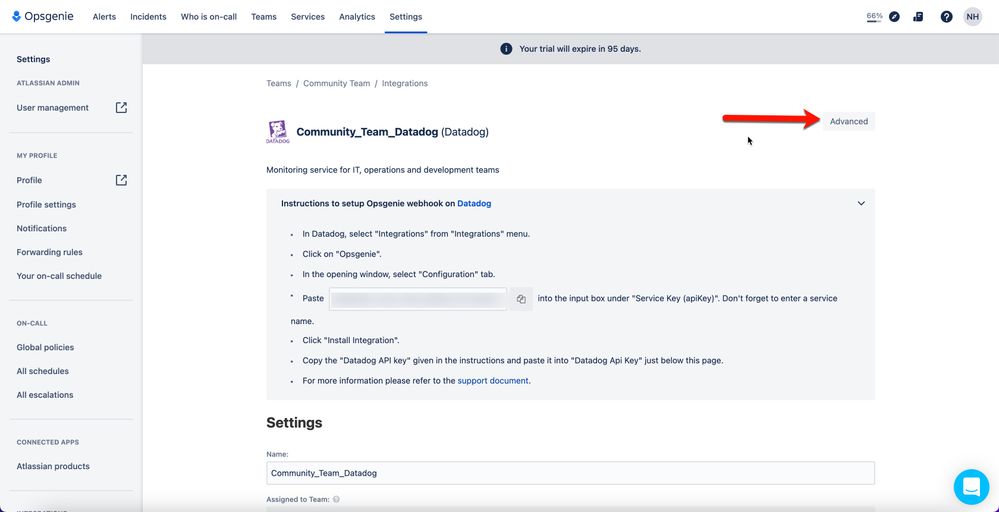Copy the API key with copy icon
The image size is (999, 512).
click(521, 299)
